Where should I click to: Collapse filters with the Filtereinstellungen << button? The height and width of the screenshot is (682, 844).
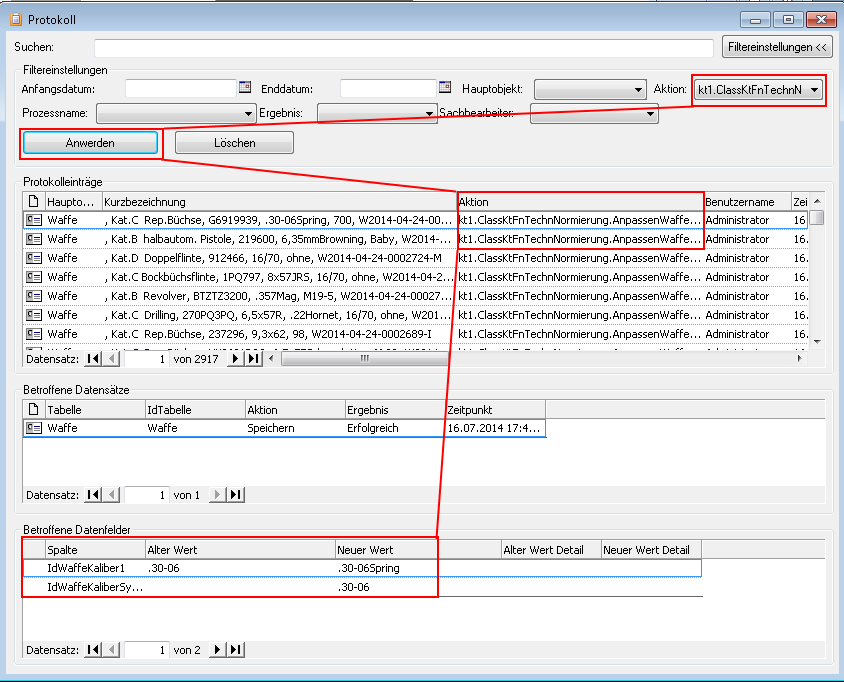(778, 47)
